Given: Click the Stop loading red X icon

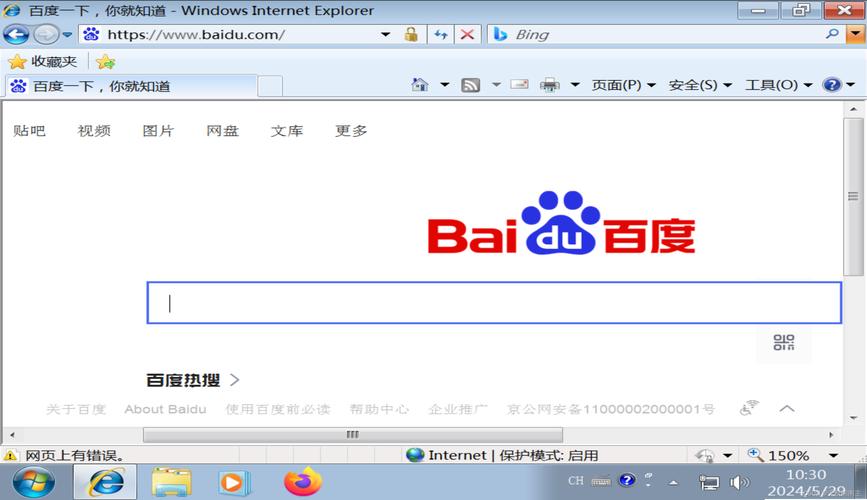Looking at the screenshot, I should 467,34.
